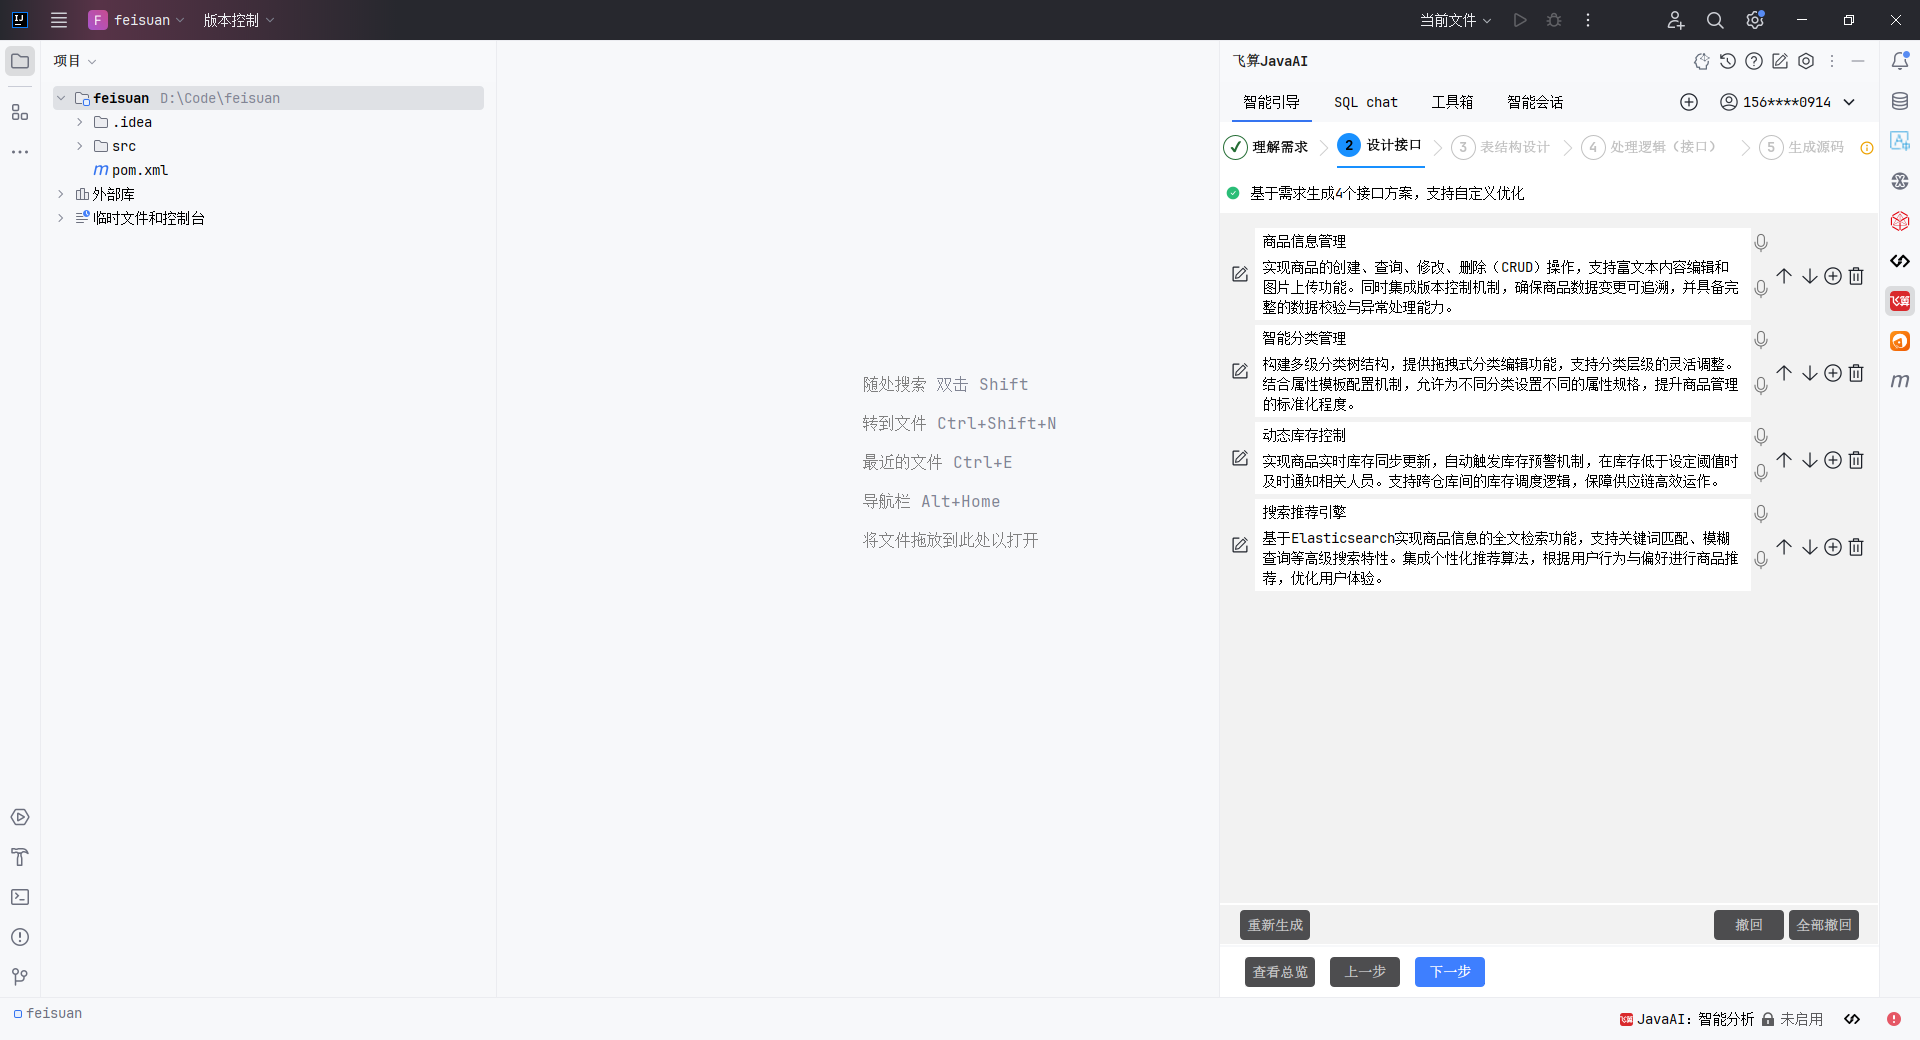Edit the 商品信息管理 card via pencil icon

pos(1239,274)
